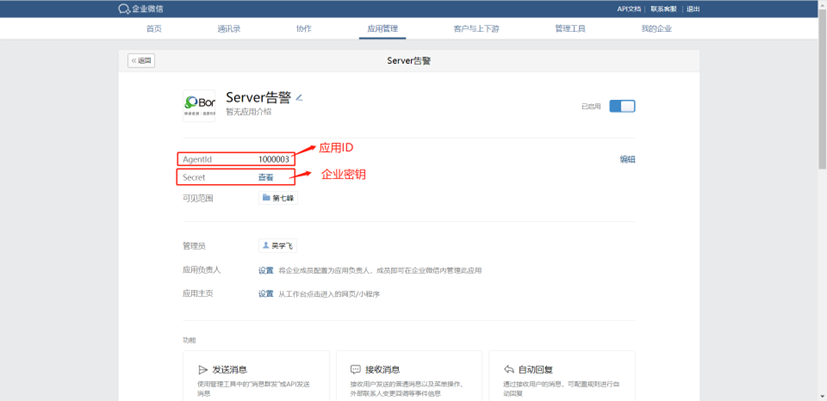Click the 吴学飞 administrator tag
The width and height of the screenshot is (827, 401).
coord(277,245)
